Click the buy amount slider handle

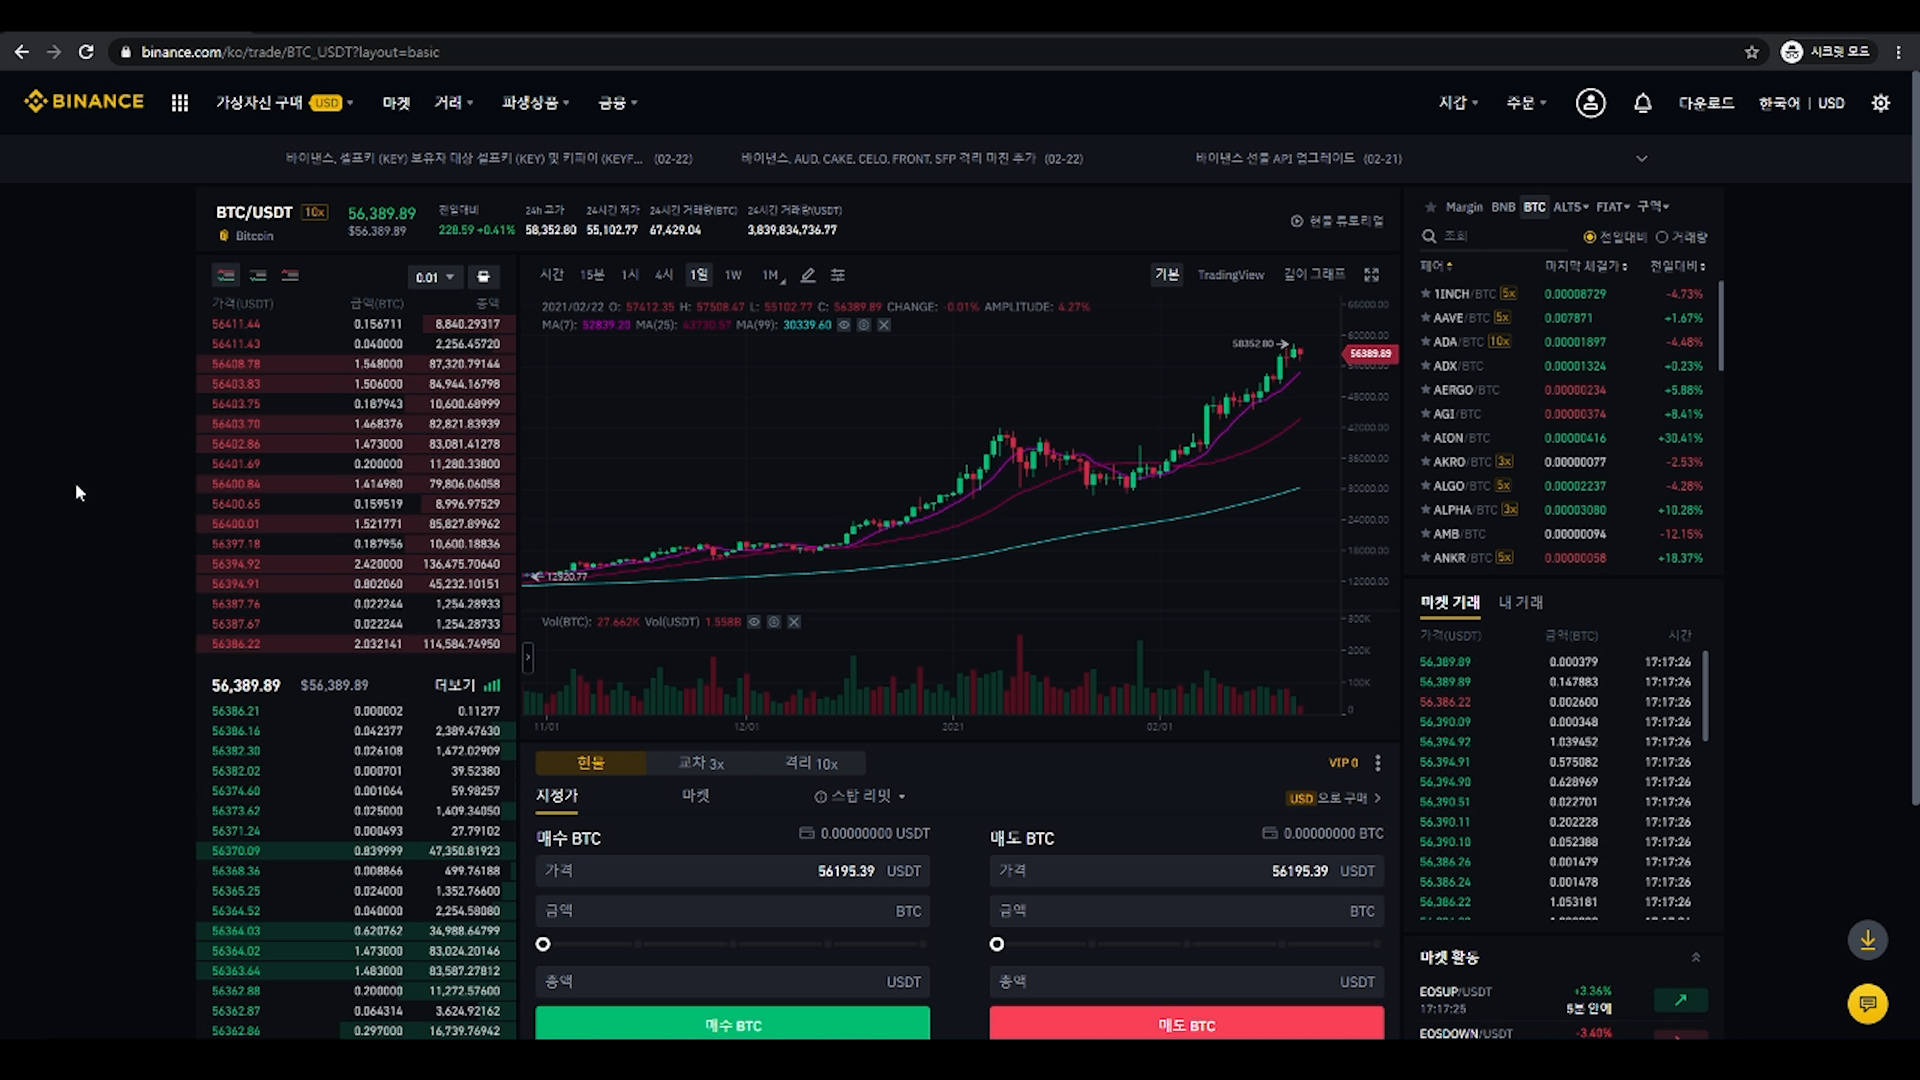click(543, 944)
